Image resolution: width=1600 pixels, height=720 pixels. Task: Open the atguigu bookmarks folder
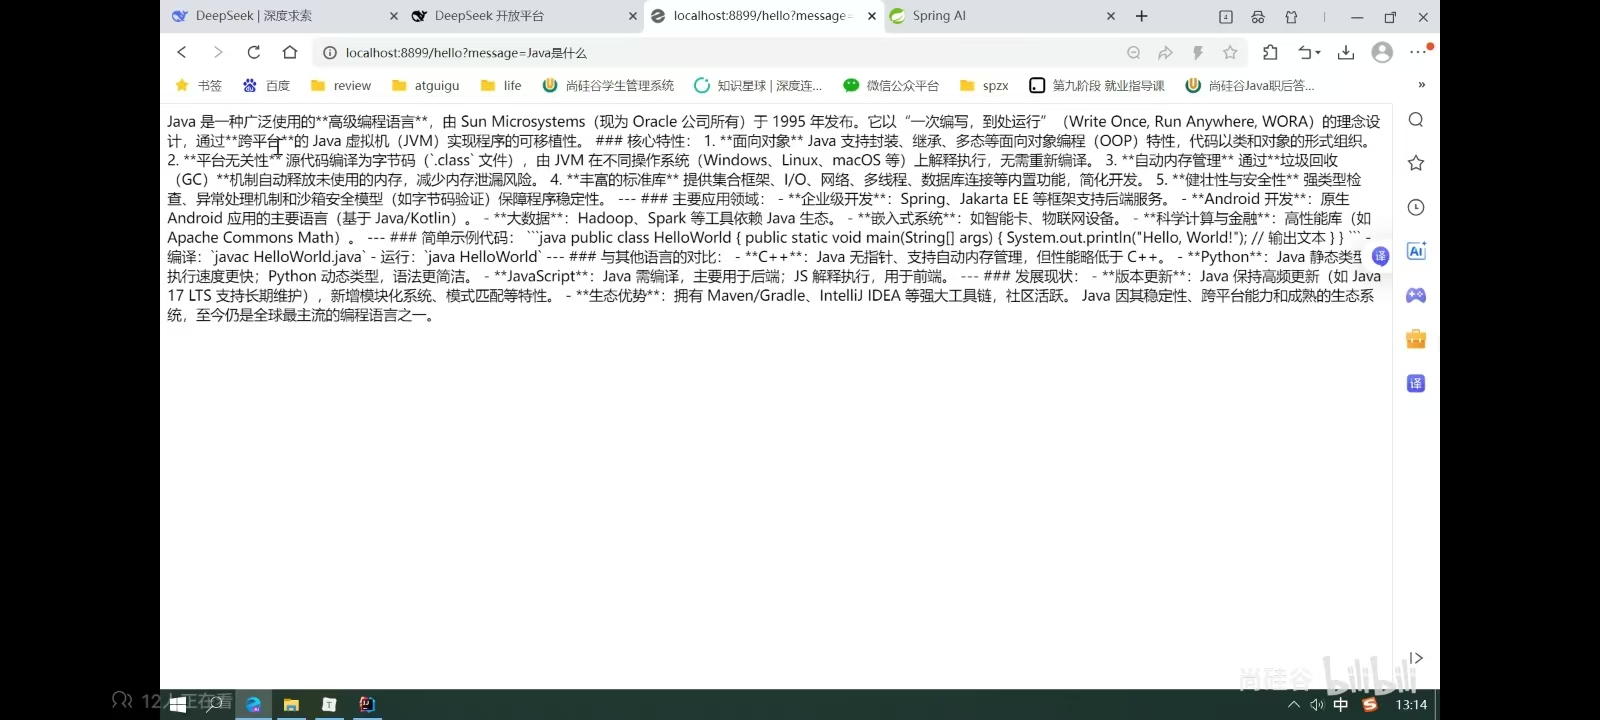coord(426,85)
